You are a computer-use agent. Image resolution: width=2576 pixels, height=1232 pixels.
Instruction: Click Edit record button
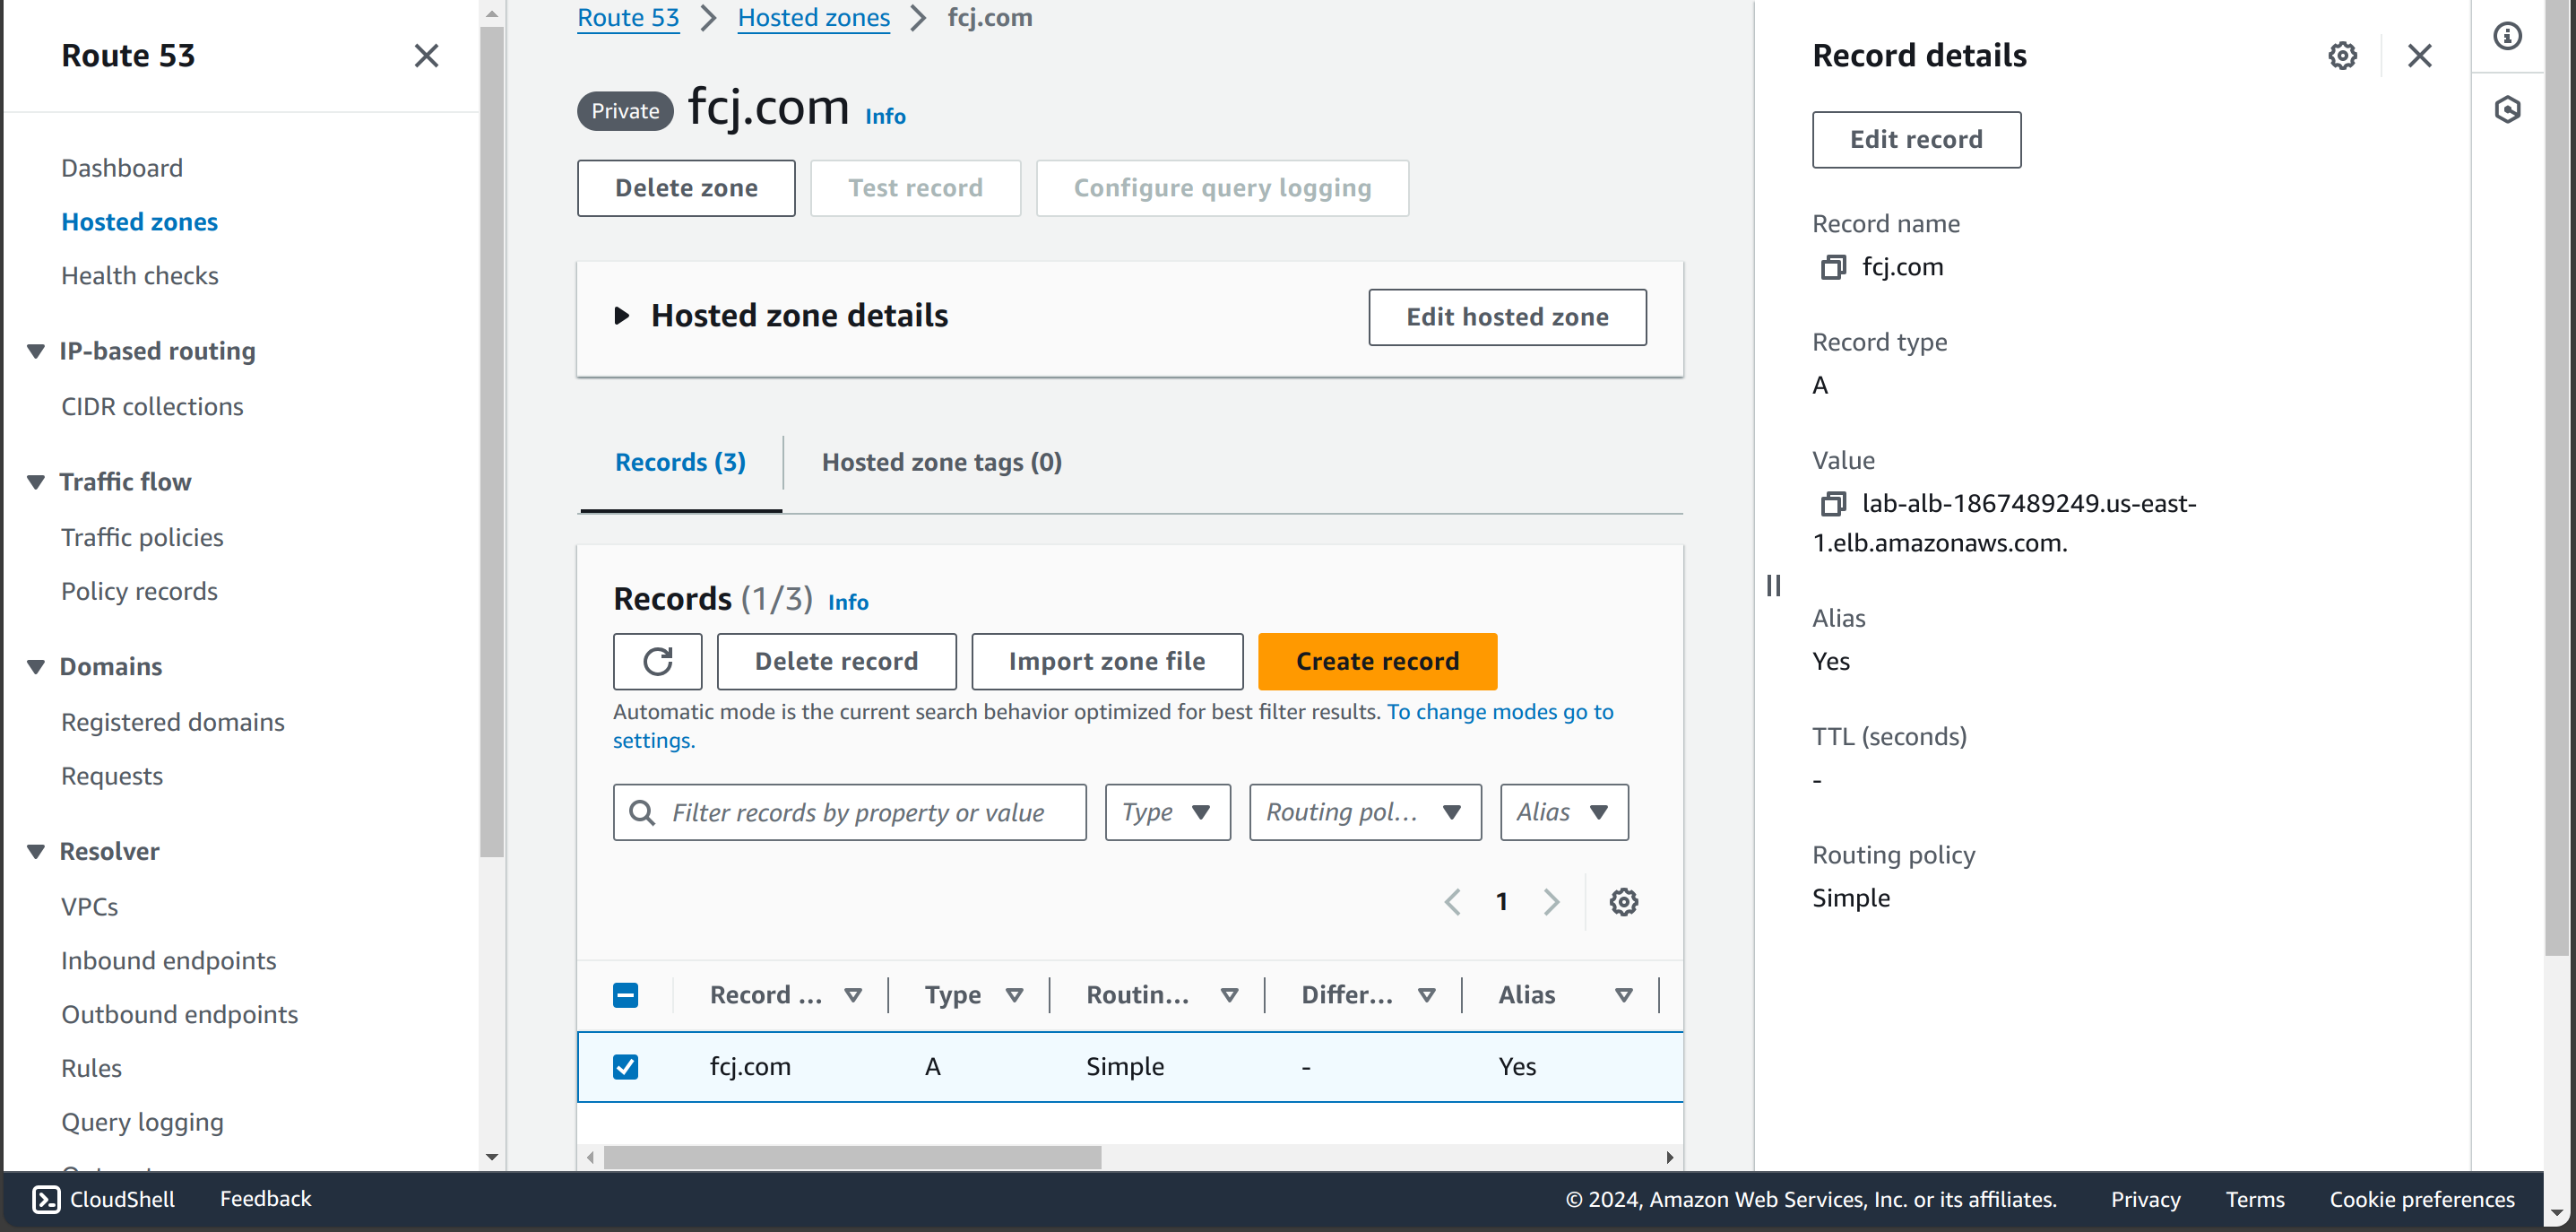1915,140
